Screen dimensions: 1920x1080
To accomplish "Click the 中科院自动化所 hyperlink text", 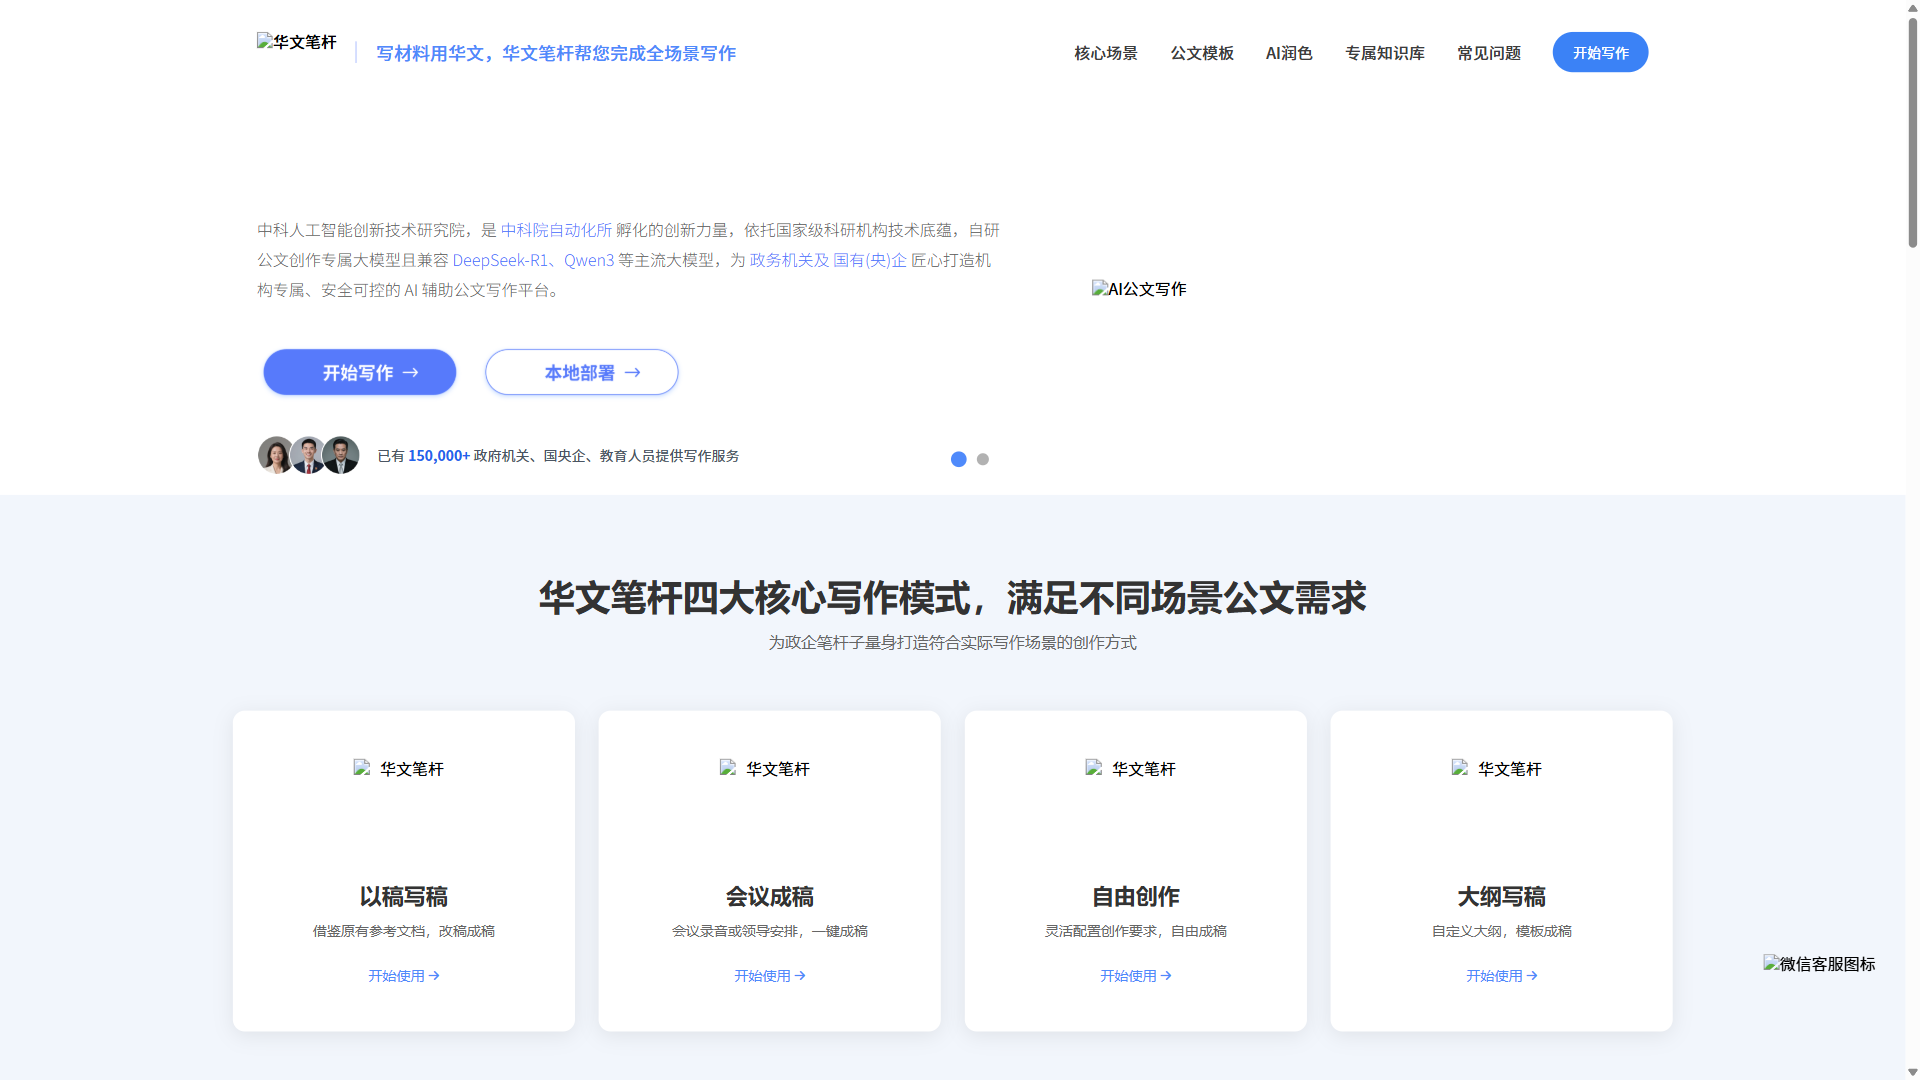I will 556,230.
